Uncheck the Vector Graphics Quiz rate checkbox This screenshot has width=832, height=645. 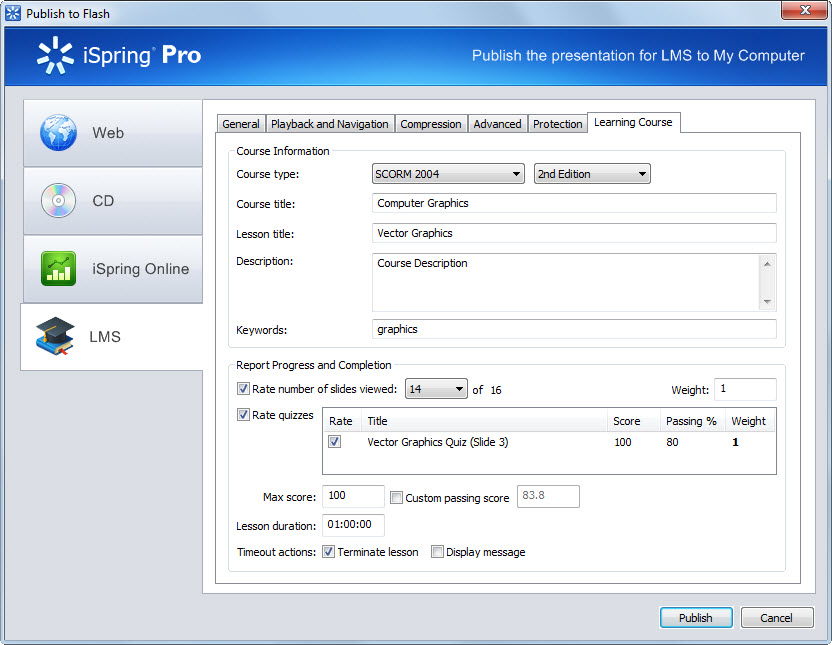334,441
